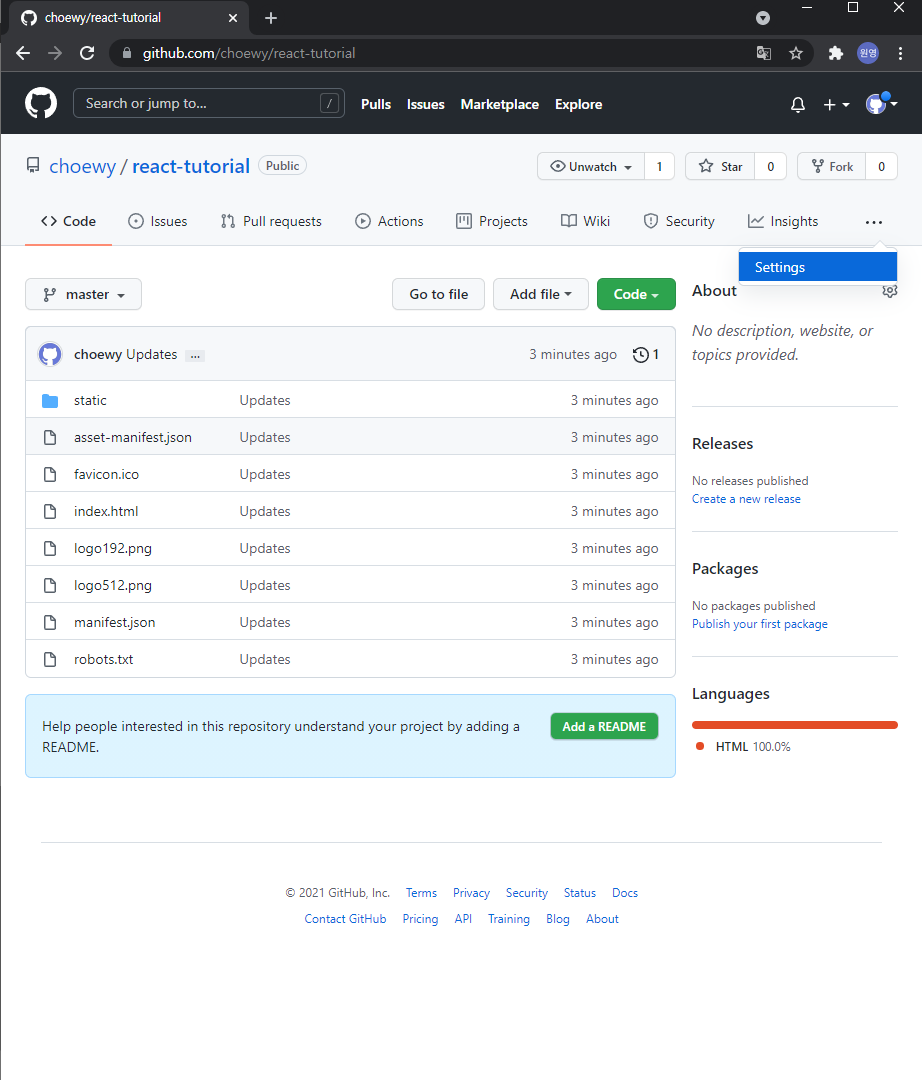Click Contact GitHub footer link
This screenshot has width=922, height=1080.
(x=345, y=919)
